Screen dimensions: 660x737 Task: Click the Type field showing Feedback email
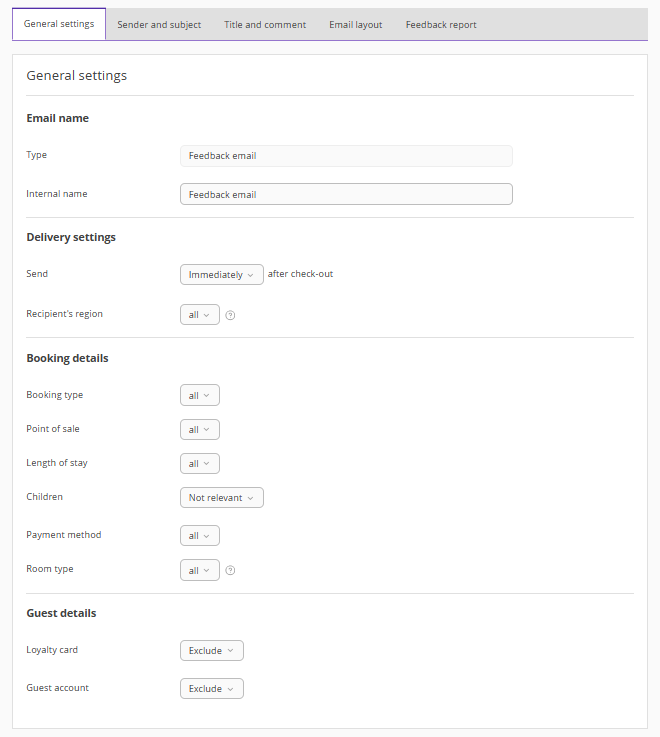click(346, 156)
